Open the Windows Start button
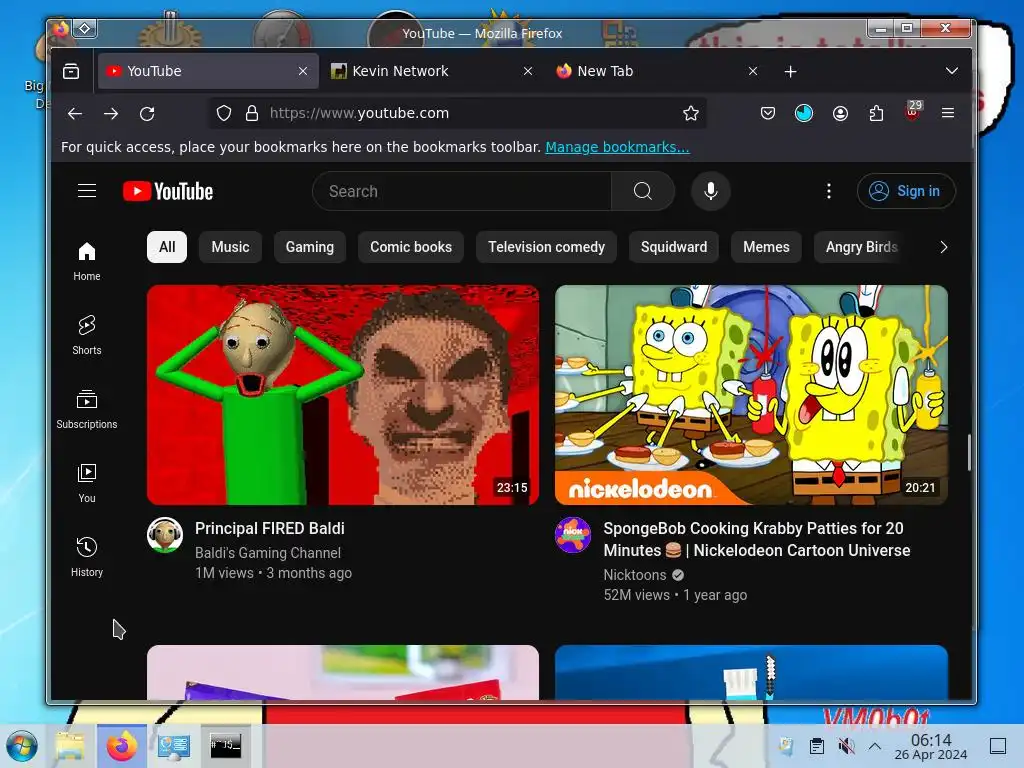1024x768 pixels. tap(22, 746)
